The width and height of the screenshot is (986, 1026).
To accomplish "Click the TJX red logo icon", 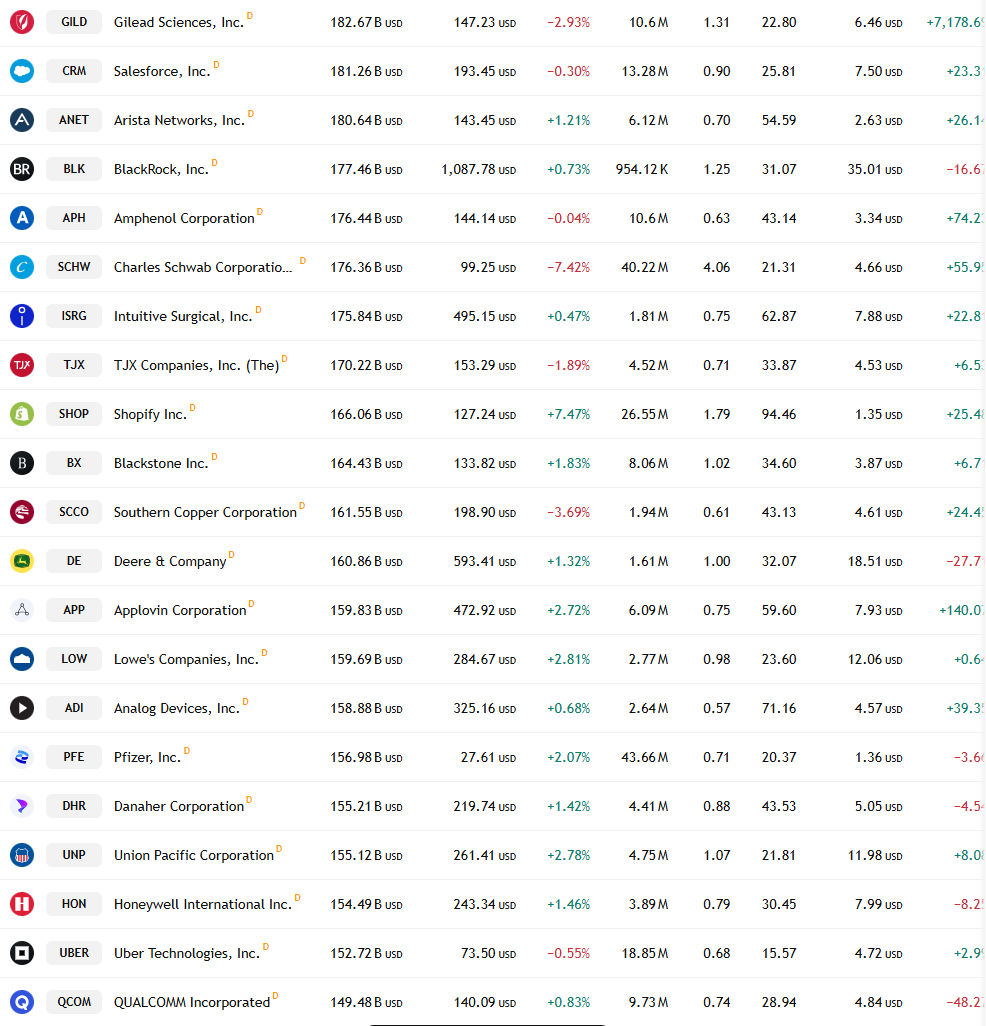I will pyautogui.click(x=22, y=364).
